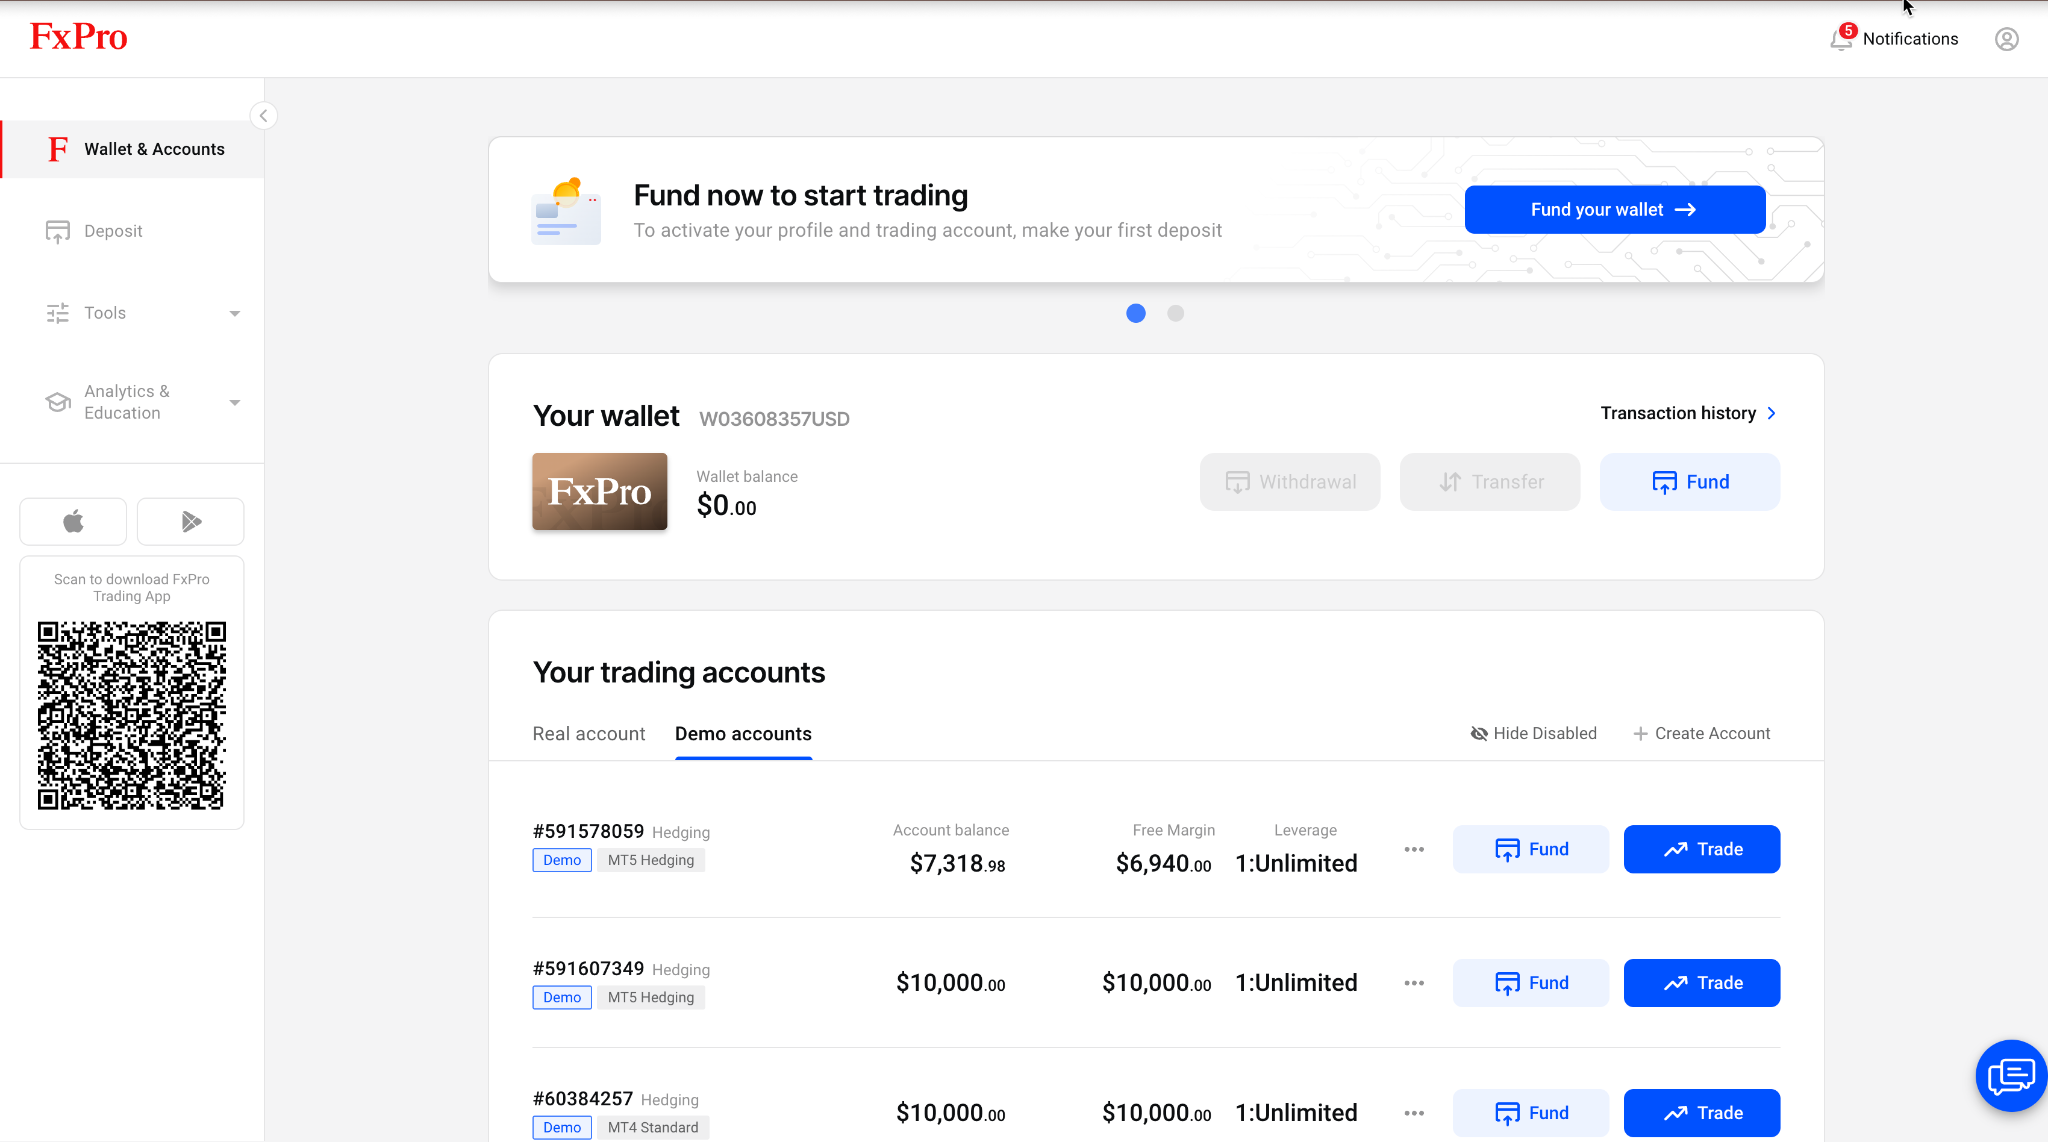The width and height of the screenshot is (2048, 1142).
Task: Click the trading app QR code
Action: [132, 716]
